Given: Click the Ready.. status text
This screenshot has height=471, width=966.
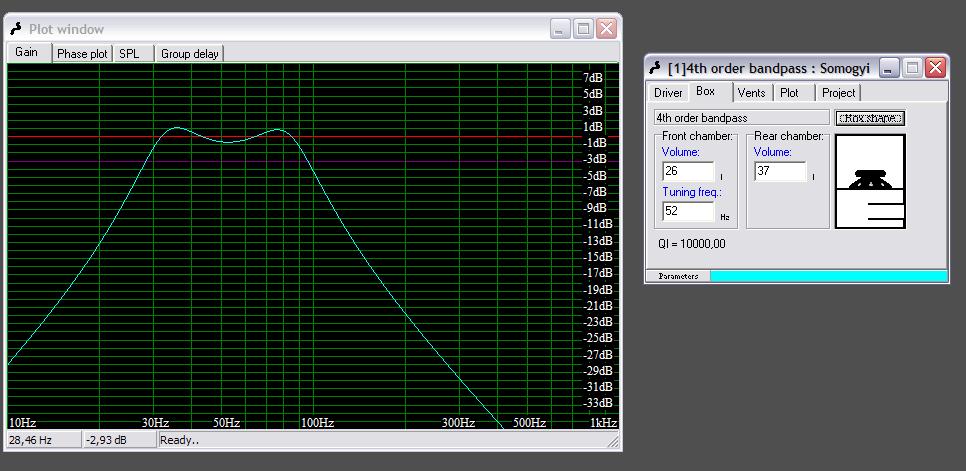Looking at the screenshot, I should [179, 440].
